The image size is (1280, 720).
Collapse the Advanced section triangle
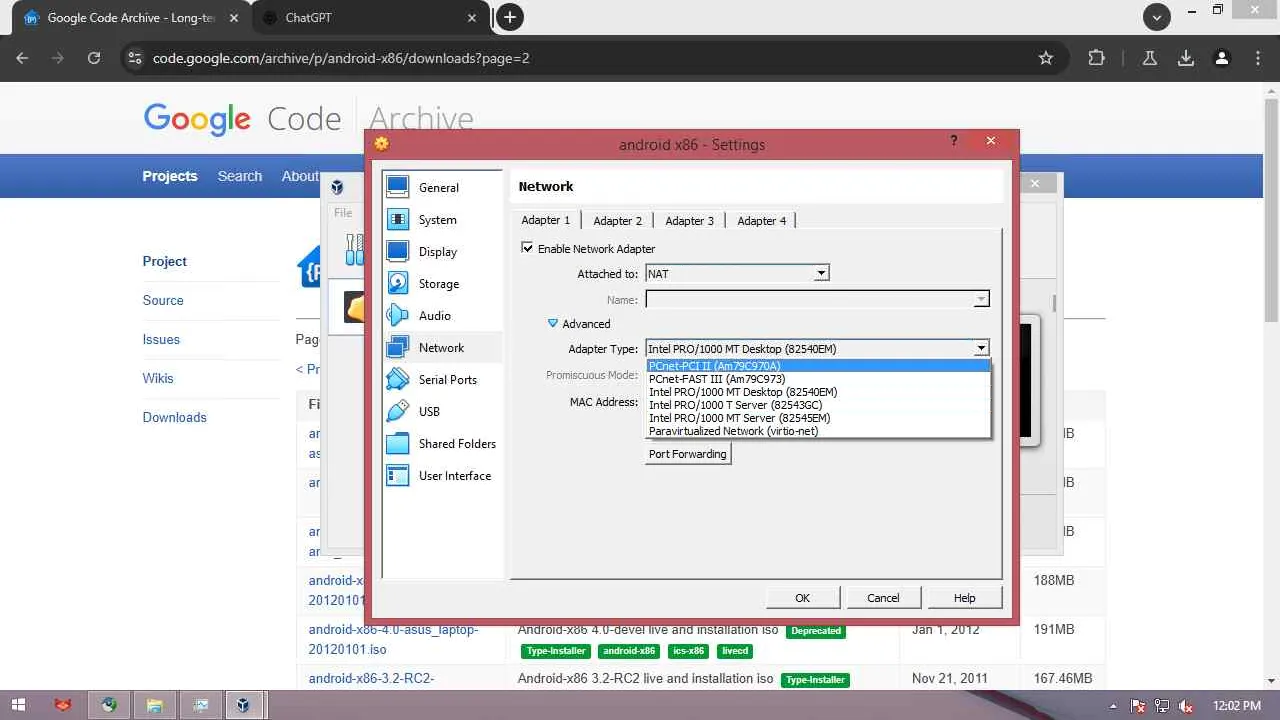coord(552,323)
